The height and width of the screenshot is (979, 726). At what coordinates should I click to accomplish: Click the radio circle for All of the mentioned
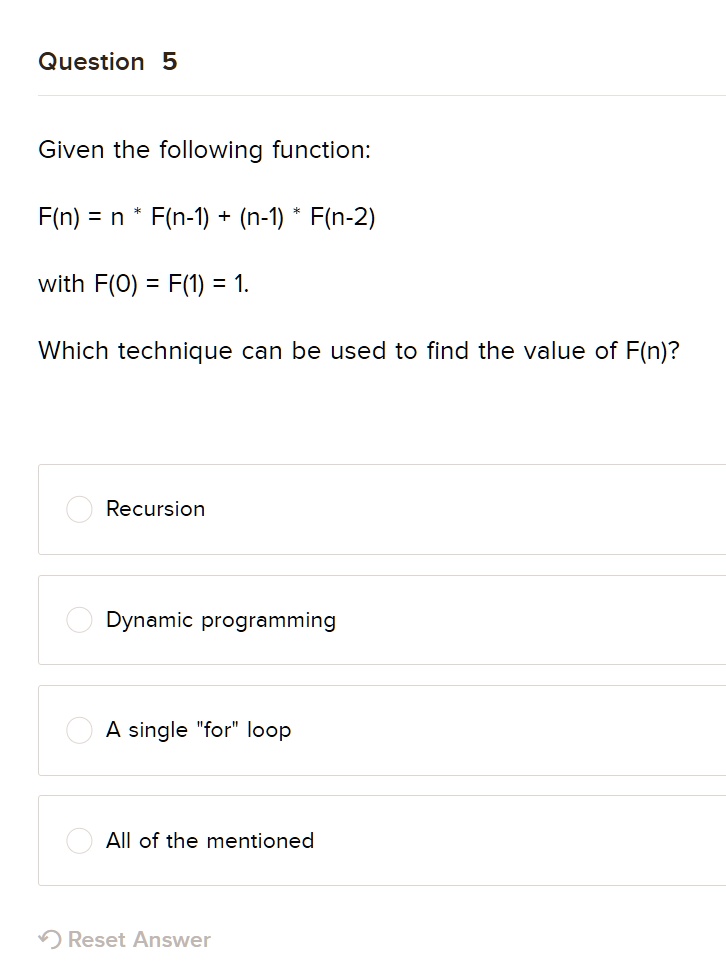click(x=78, y=841)
